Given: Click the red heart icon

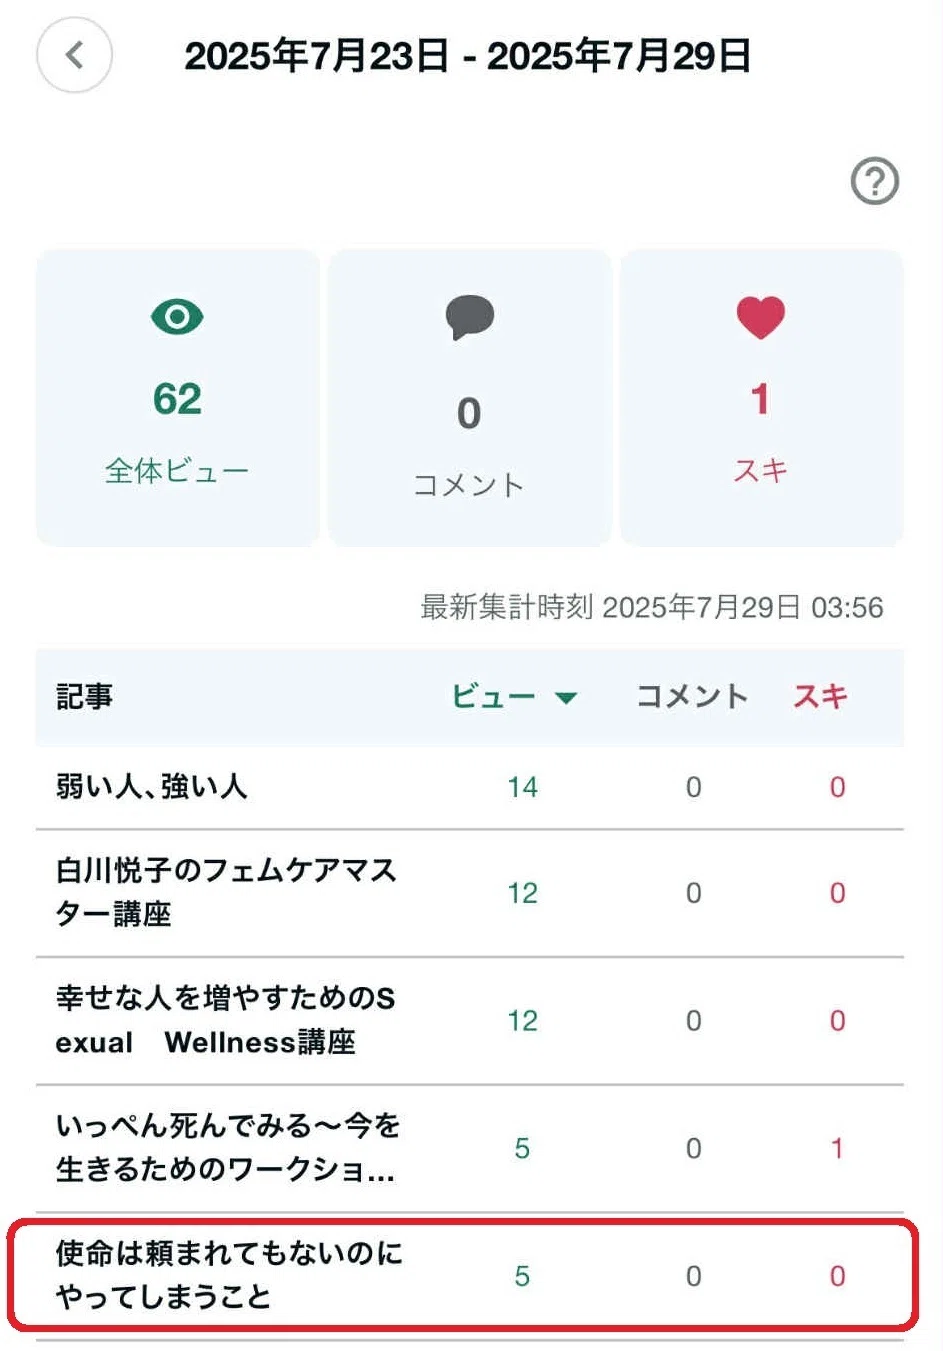Looking at the screenshot, I should tap(761, 317).
